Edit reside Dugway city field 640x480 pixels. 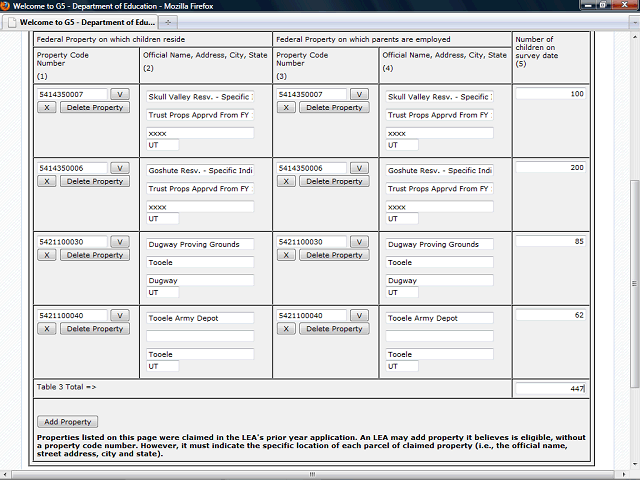click(200, 280)
